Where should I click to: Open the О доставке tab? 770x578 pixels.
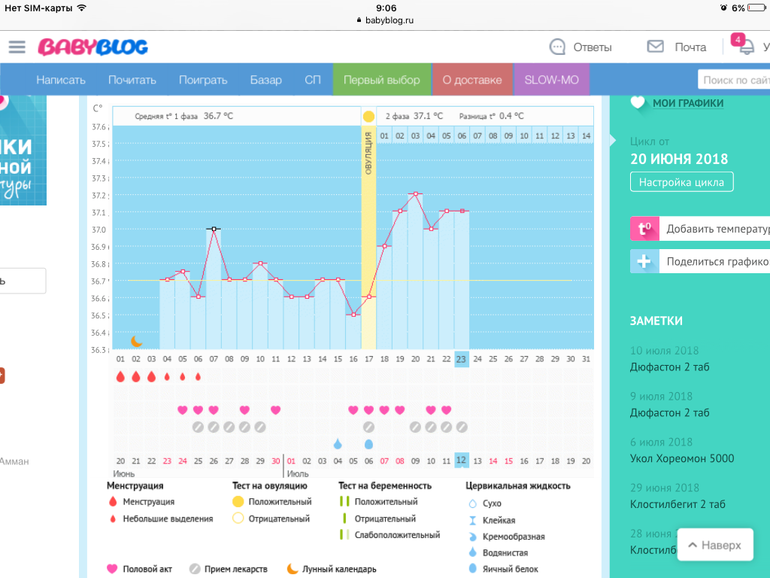point(472,80)
